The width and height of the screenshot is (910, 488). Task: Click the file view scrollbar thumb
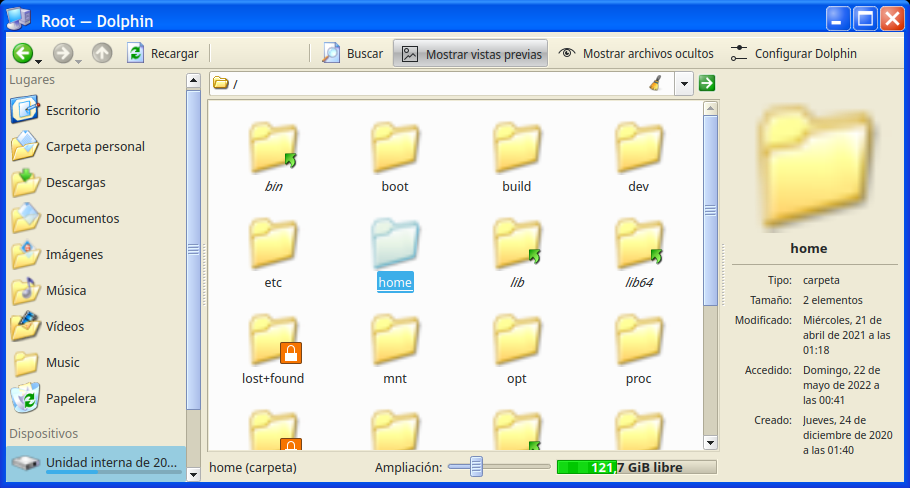pos(710,210)
